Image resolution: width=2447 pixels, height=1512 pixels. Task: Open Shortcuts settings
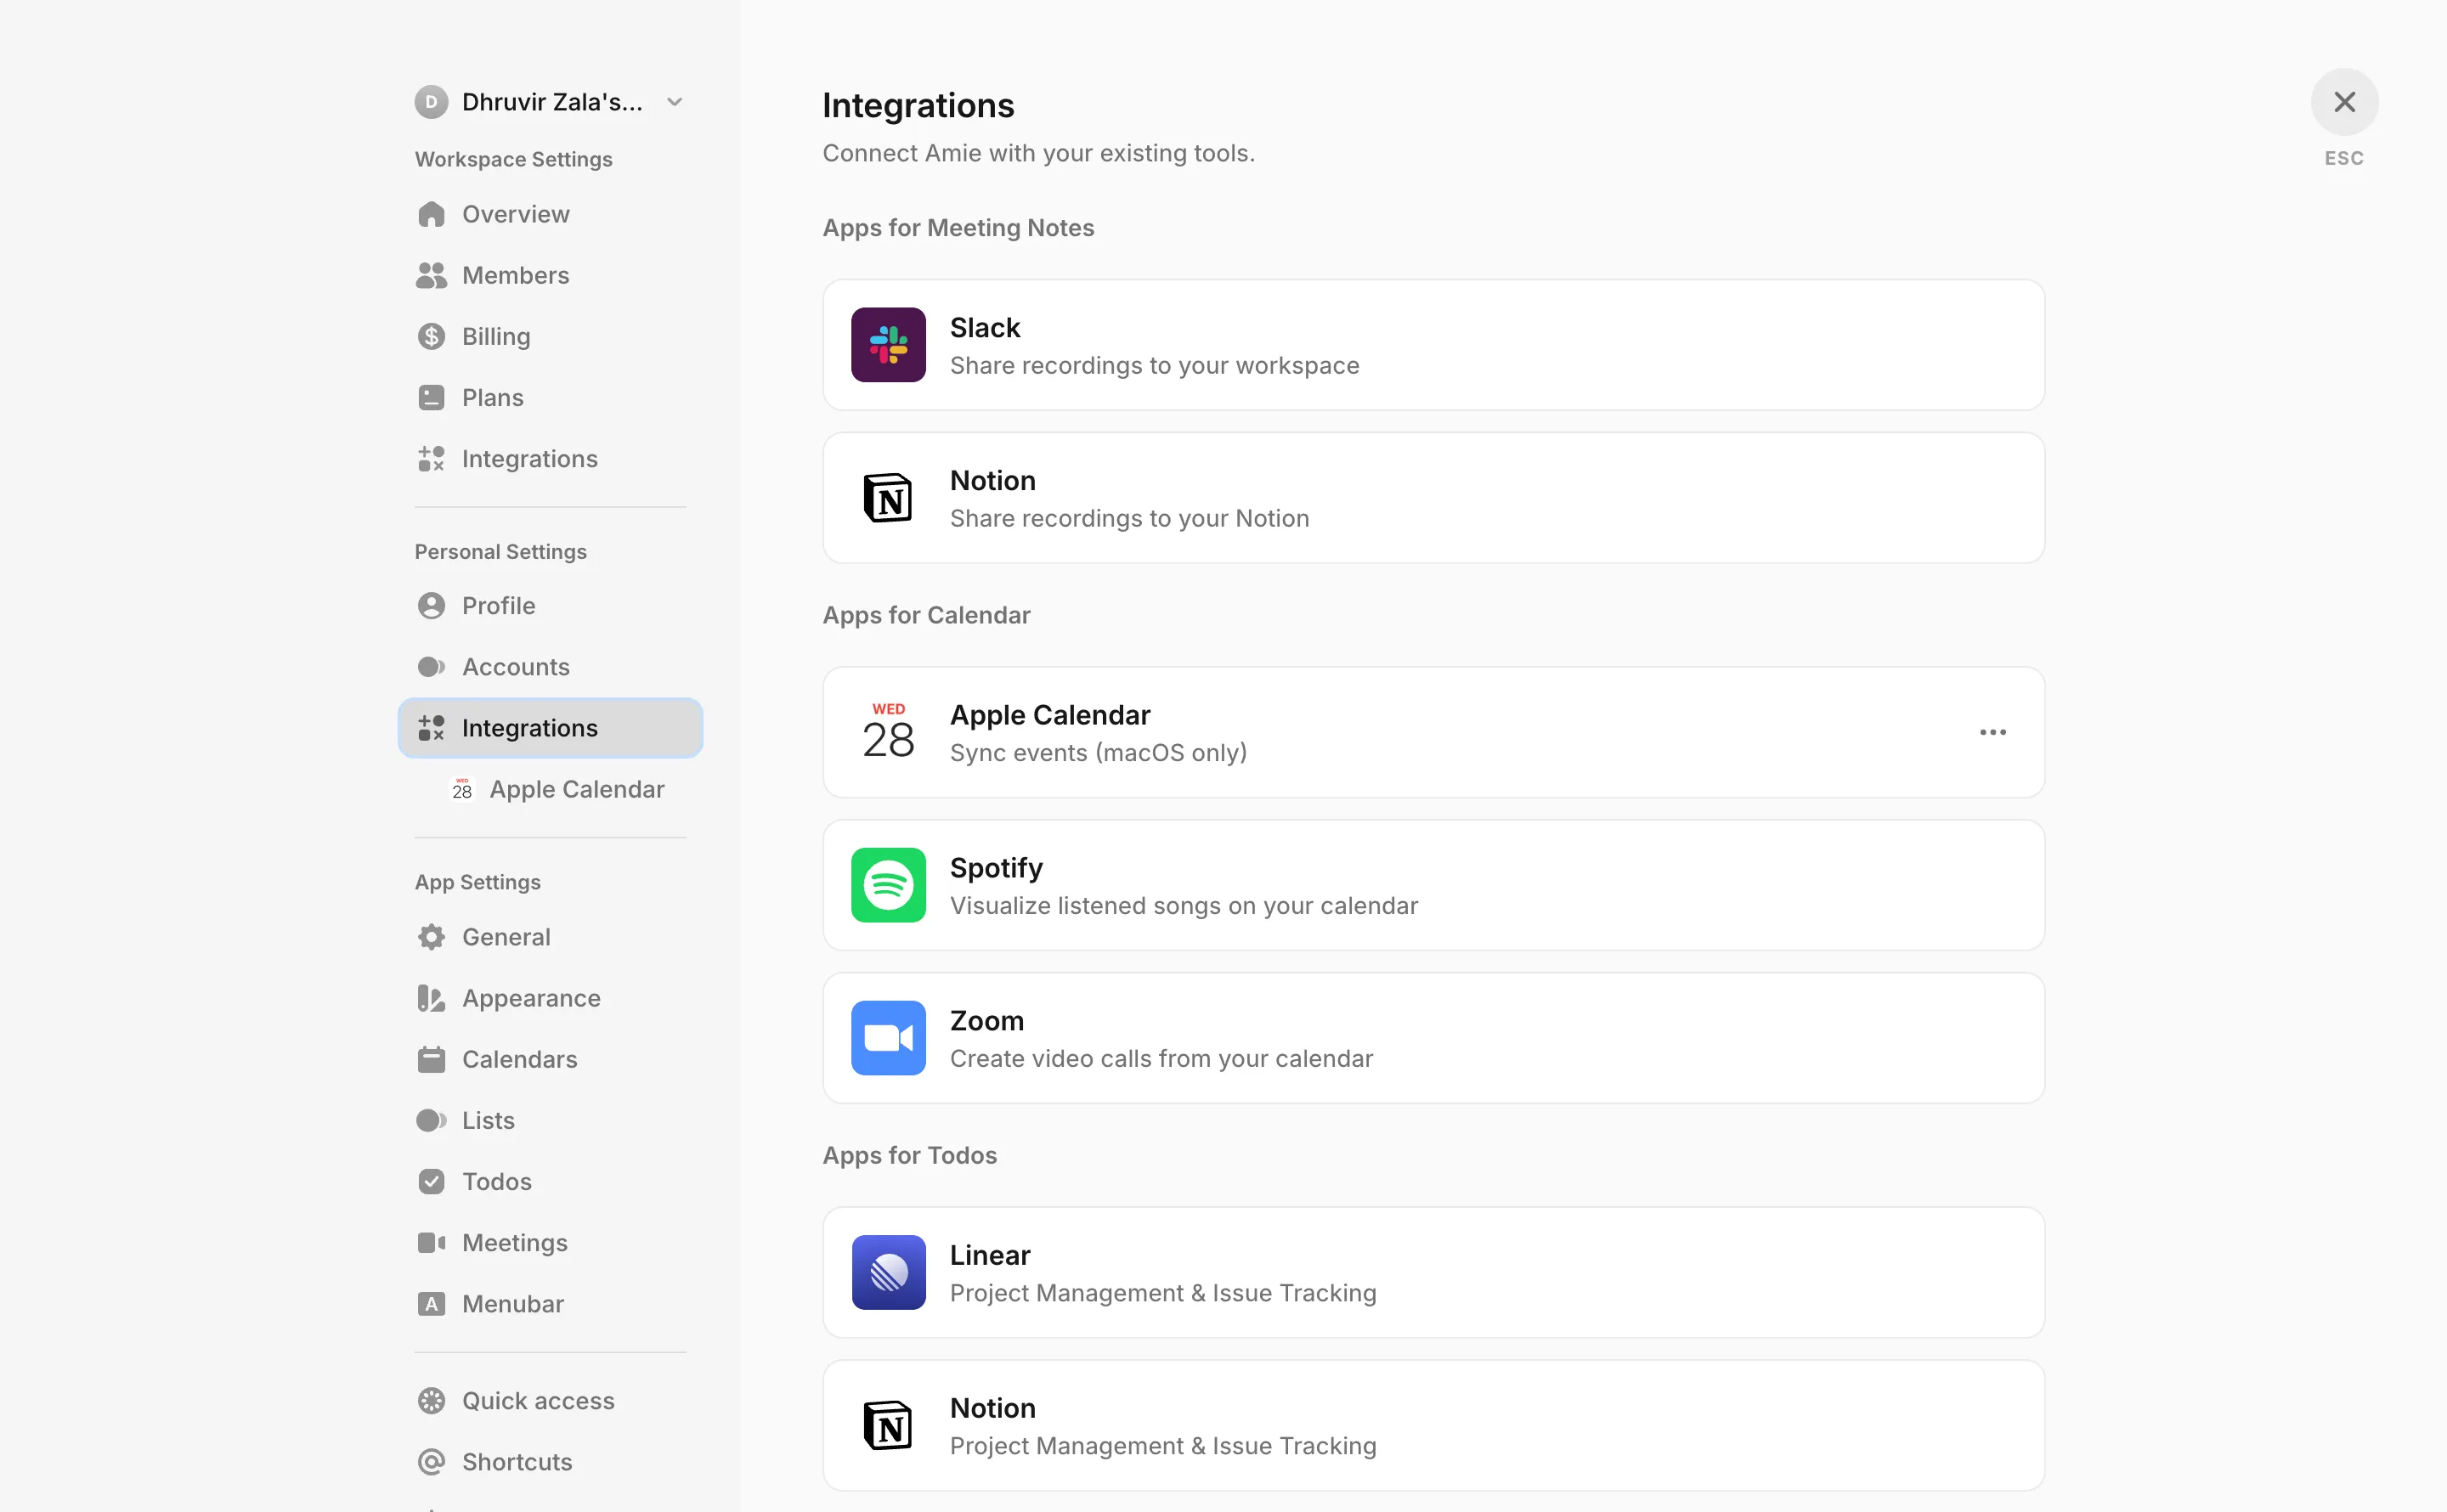(550, 1461)
